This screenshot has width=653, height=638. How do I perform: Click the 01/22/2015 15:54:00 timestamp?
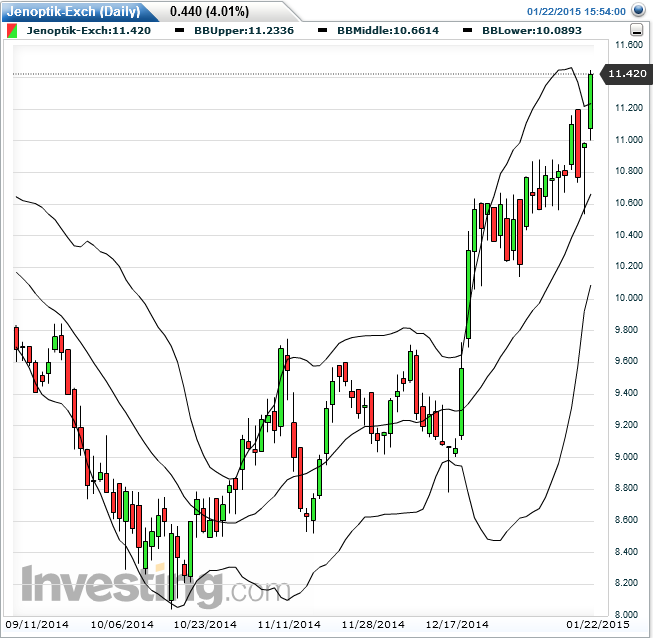[x=576, y=12]
